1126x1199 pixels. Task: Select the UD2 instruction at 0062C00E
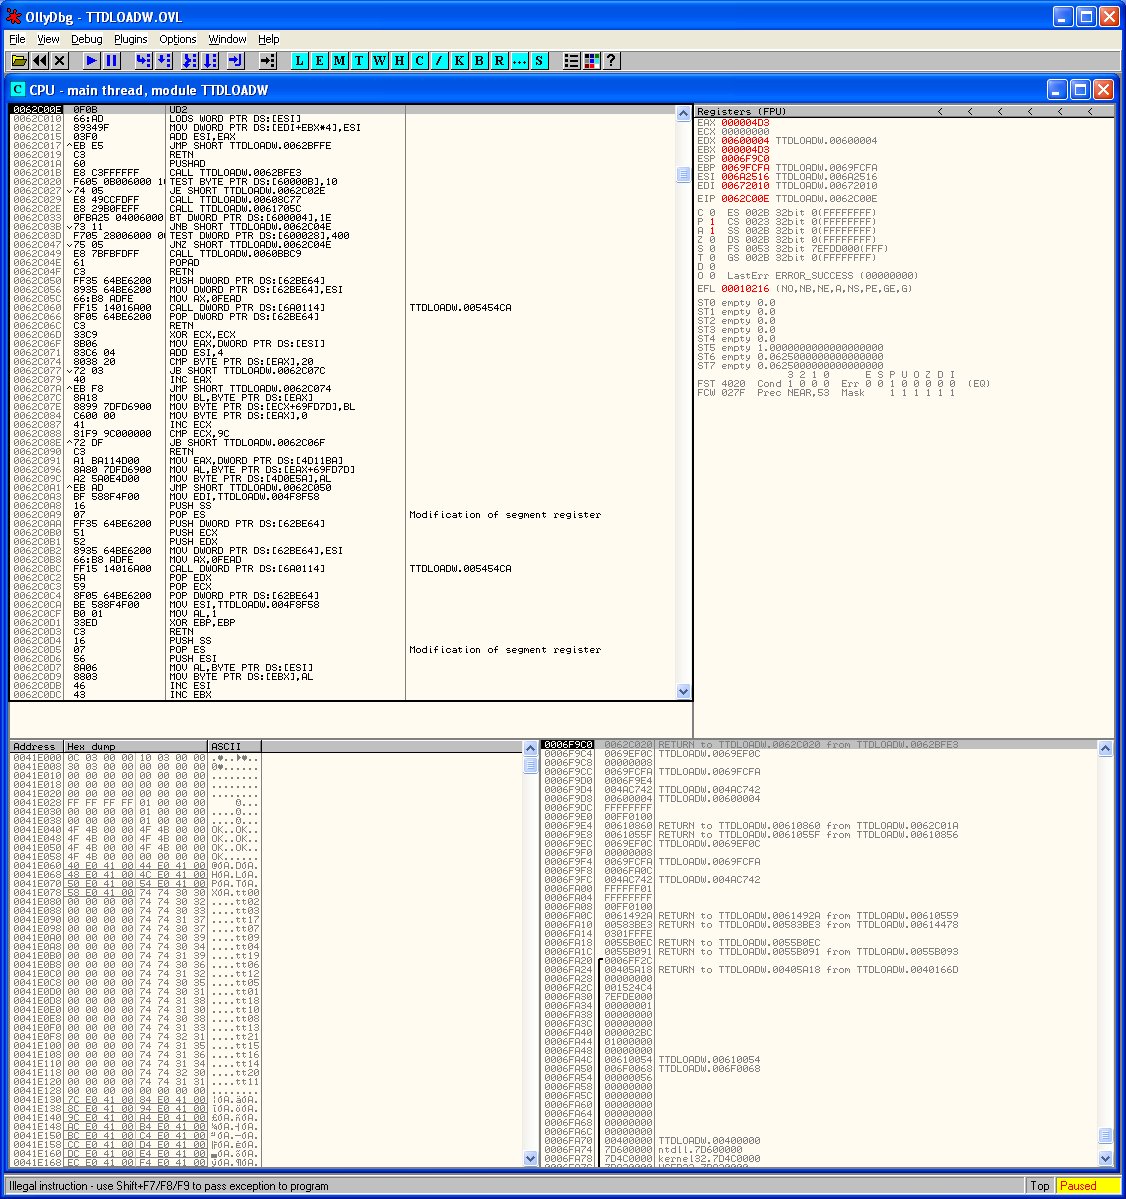pos(343,110)
